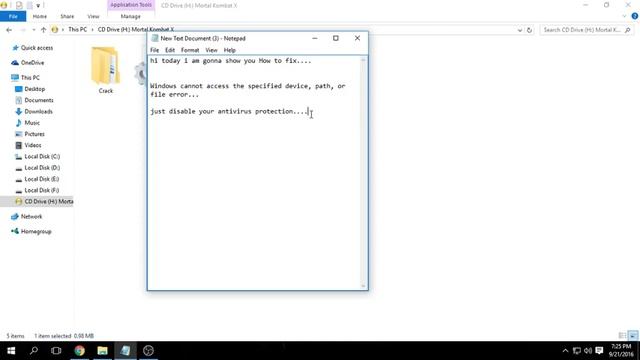The width and height of the screenshot is (640, 360).
Task: Show hidden system tray icons
Action: point(565,351)
